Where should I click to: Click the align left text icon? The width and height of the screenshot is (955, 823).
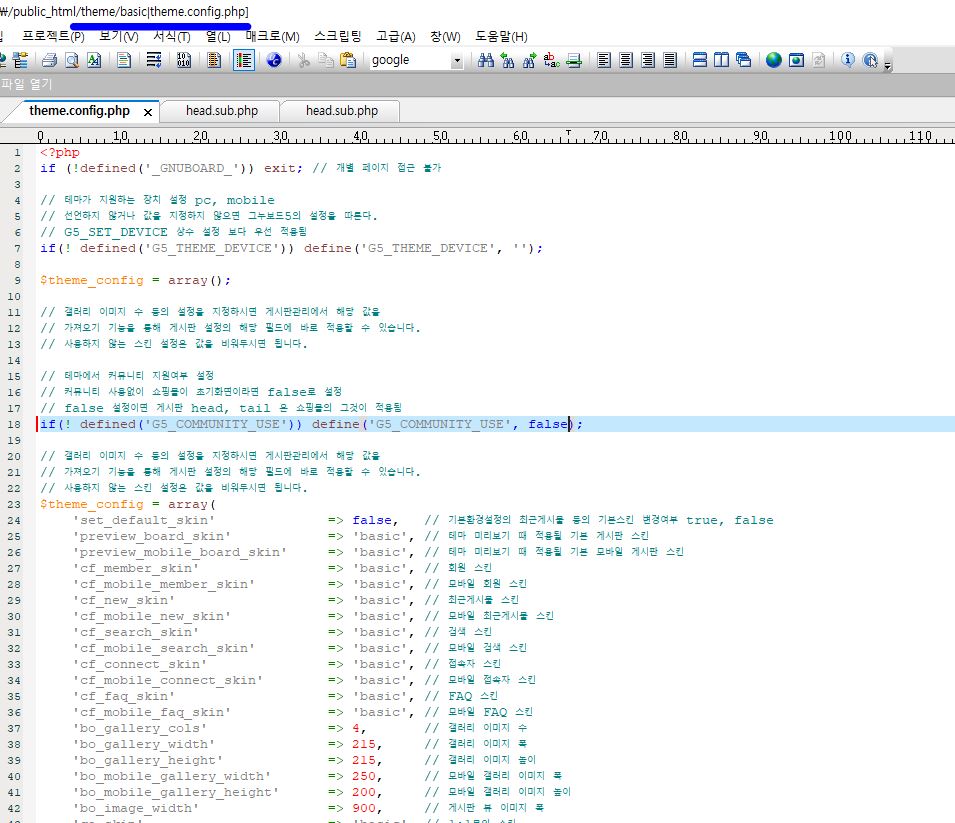click(x=604, y=60)
